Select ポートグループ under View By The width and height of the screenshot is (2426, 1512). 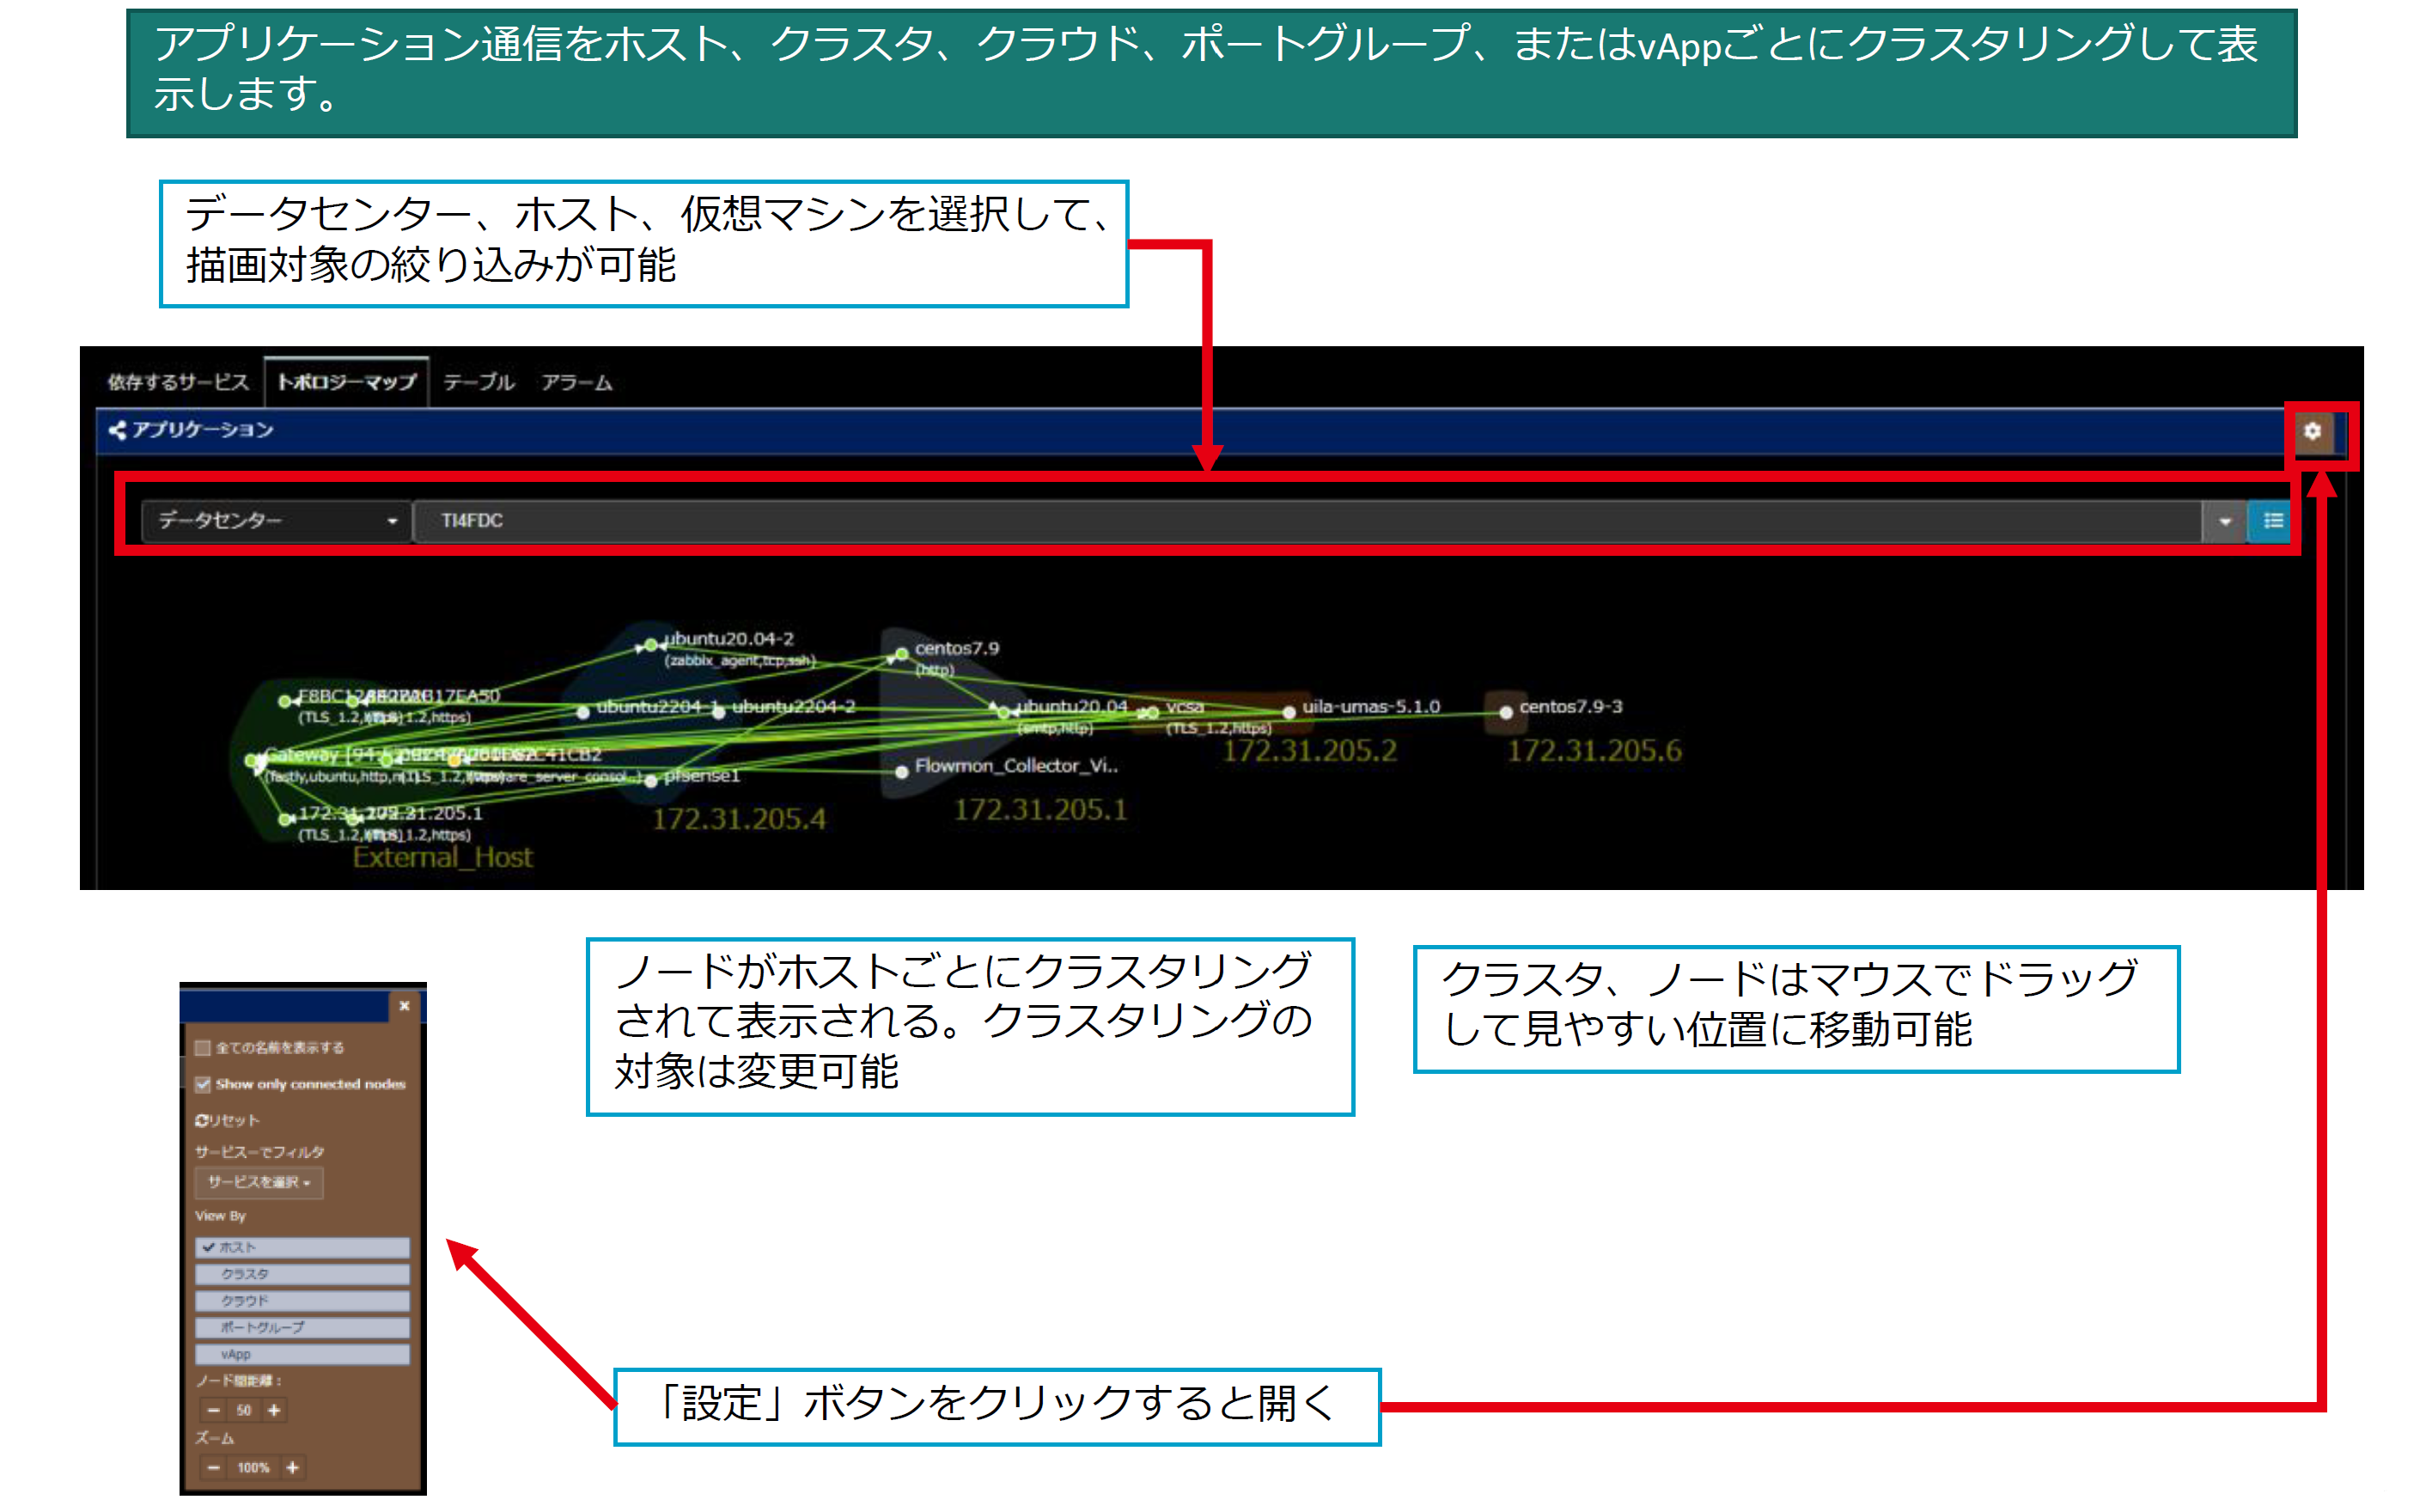tap(303, 1328)
